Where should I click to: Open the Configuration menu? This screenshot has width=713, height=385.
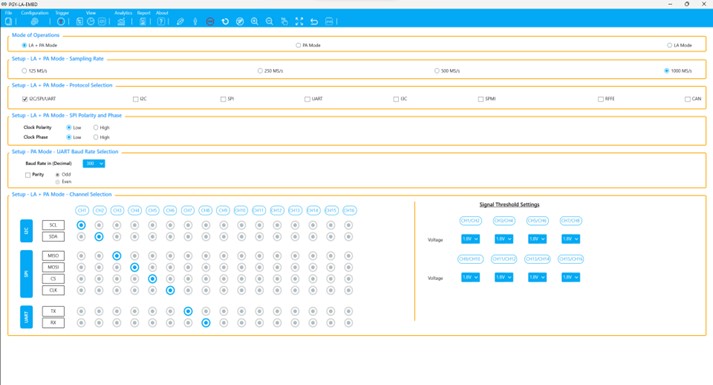pos(35,13)
